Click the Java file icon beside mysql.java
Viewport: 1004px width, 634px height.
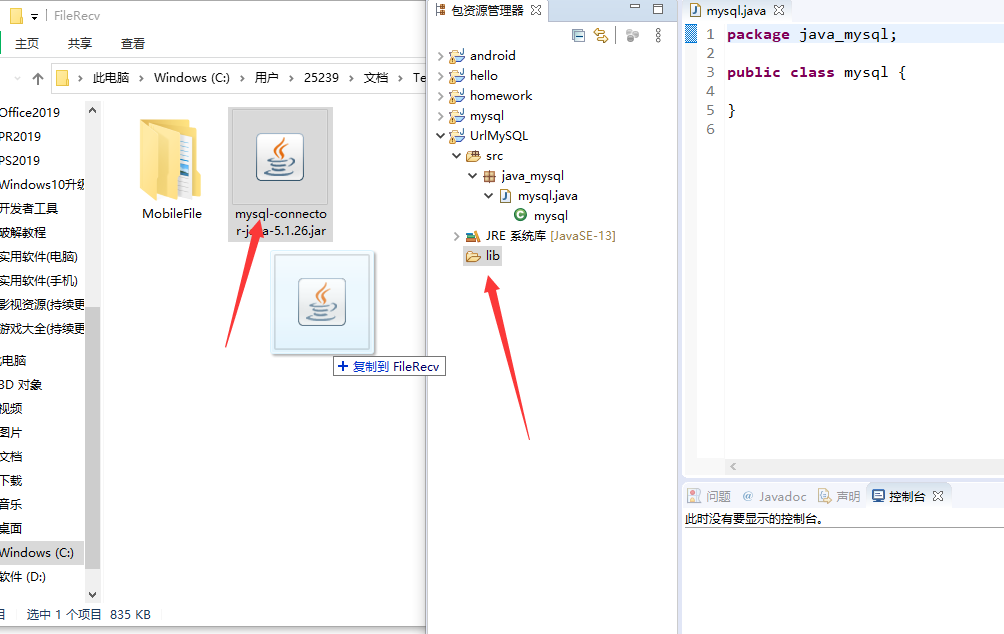tap(505, 196)
